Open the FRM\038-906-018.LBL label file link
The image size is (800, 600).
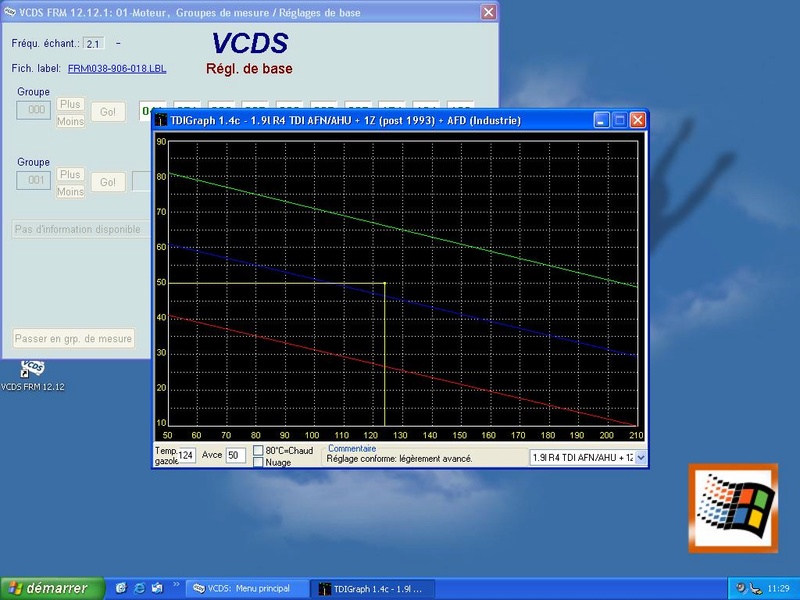pos(117,69)
